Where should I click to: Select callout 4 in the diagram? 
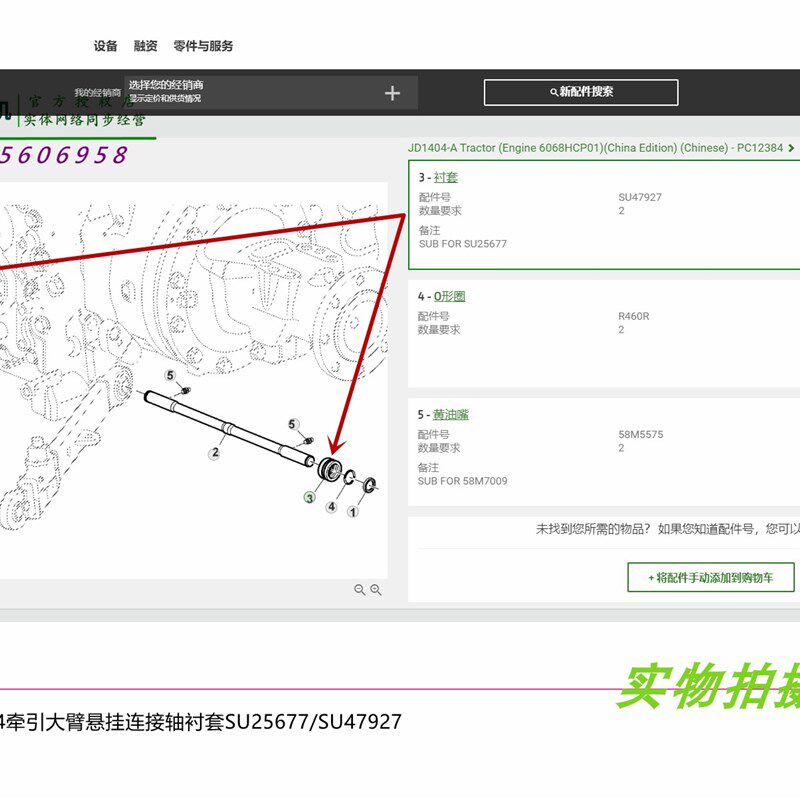332,507
